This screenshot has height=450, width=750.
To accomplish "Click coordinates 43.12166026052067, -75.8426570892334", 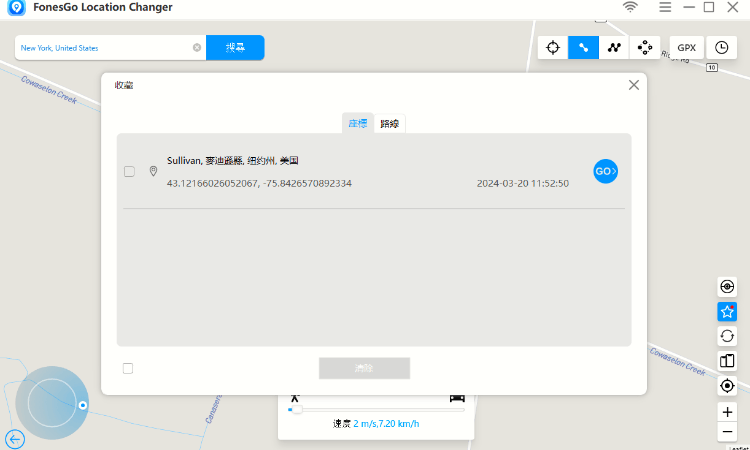I will click(259, 183).
